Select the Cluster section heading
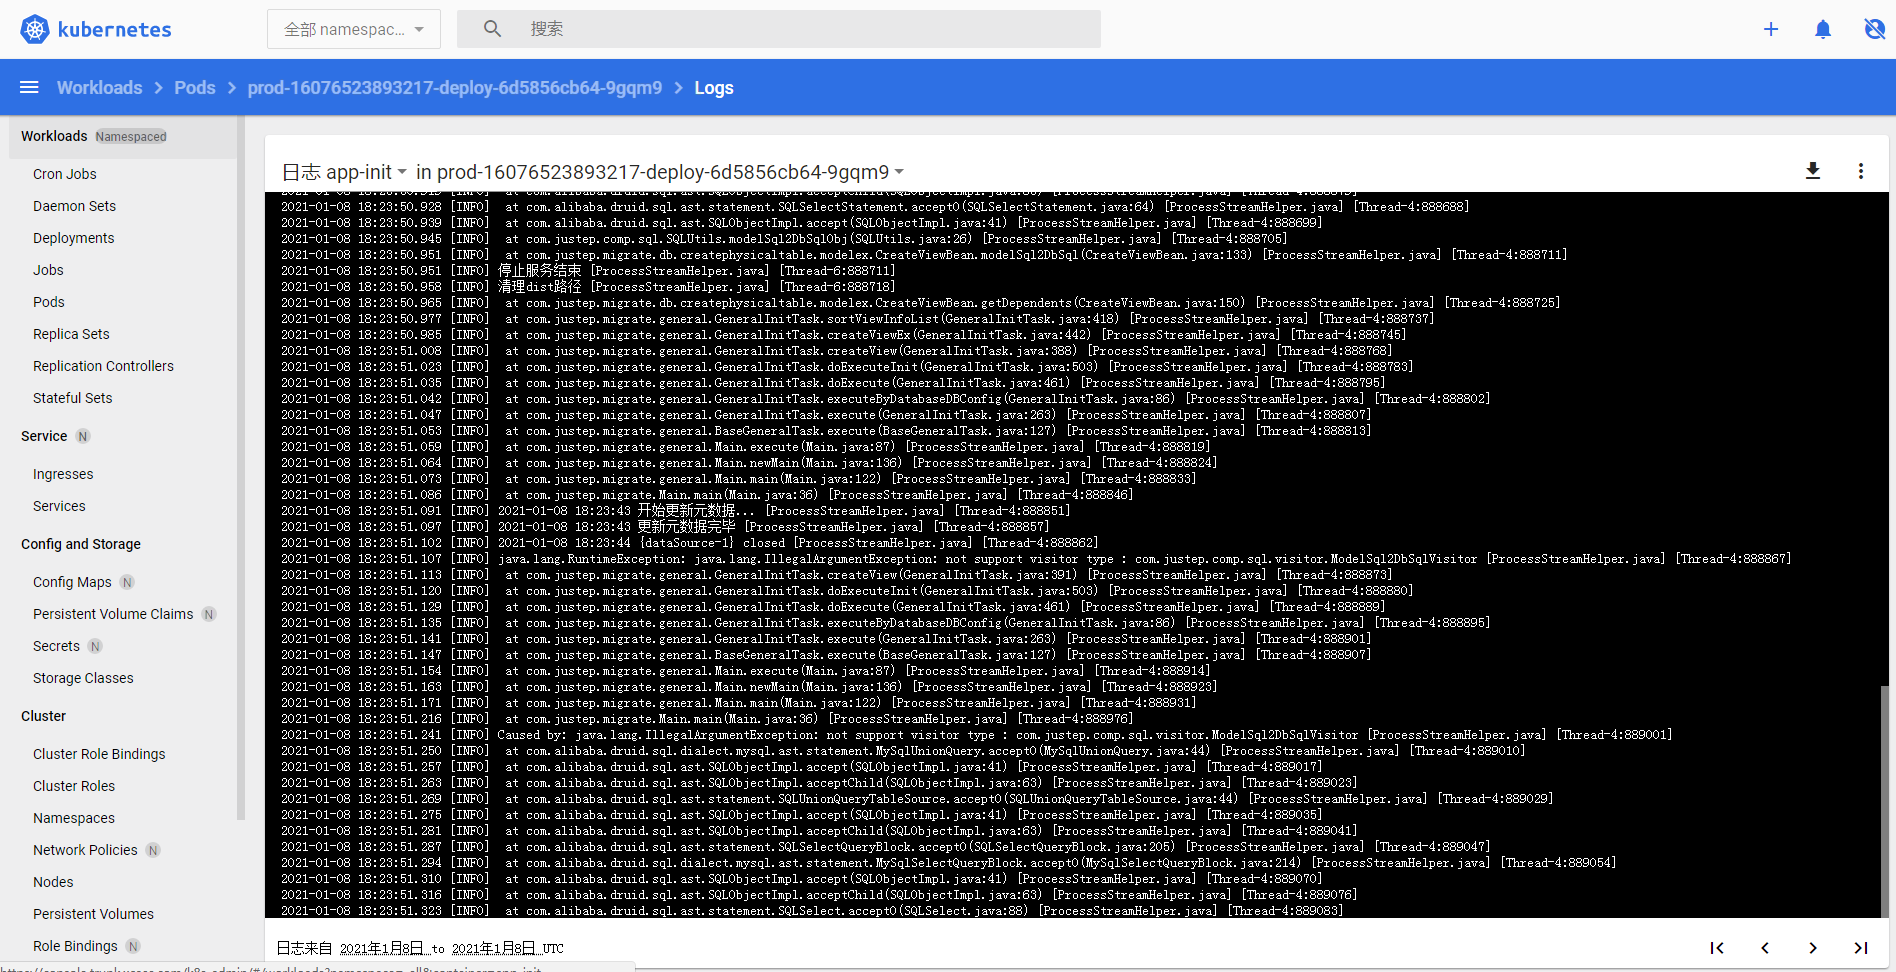 pyautogui.click(x=43, y=716)
